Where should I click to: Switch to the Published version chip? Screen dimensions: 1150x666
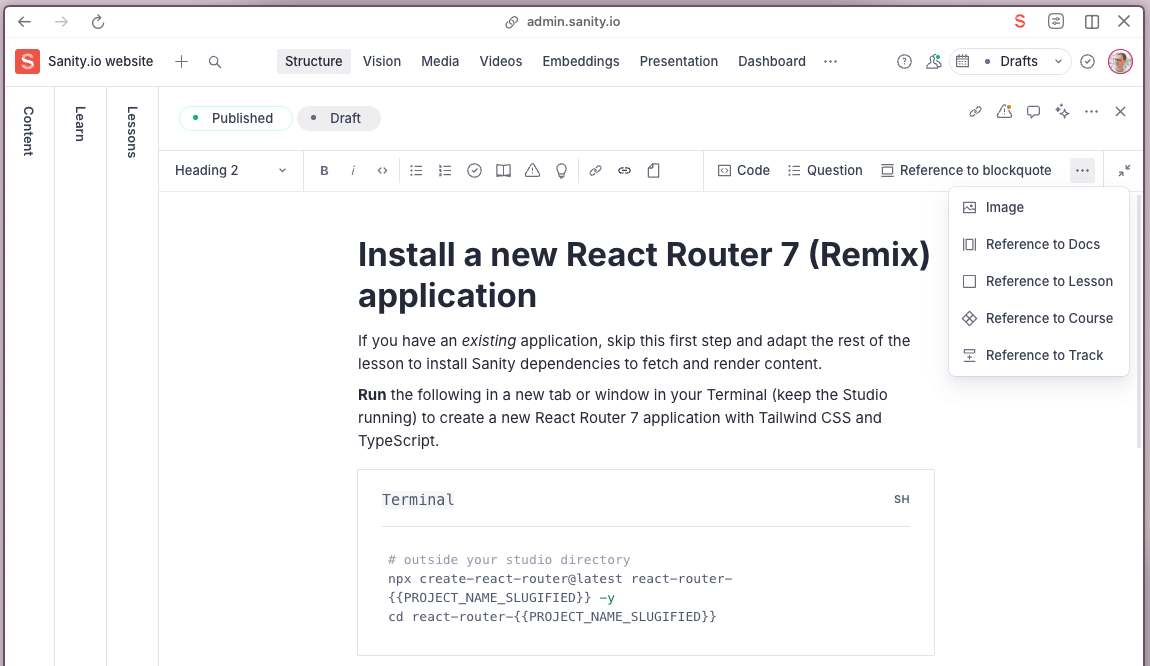click(x=235, y=118)
